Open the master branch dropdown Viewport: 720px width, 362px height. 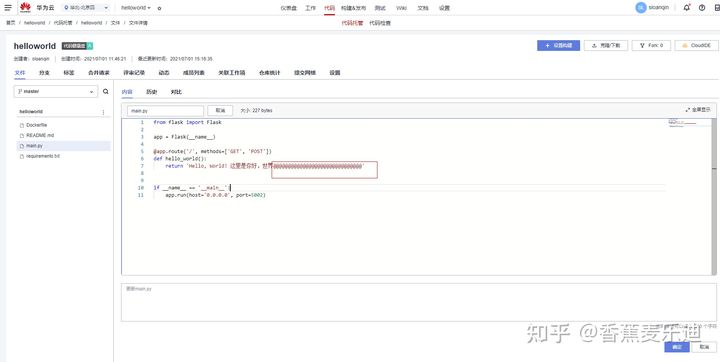(56, 91)
